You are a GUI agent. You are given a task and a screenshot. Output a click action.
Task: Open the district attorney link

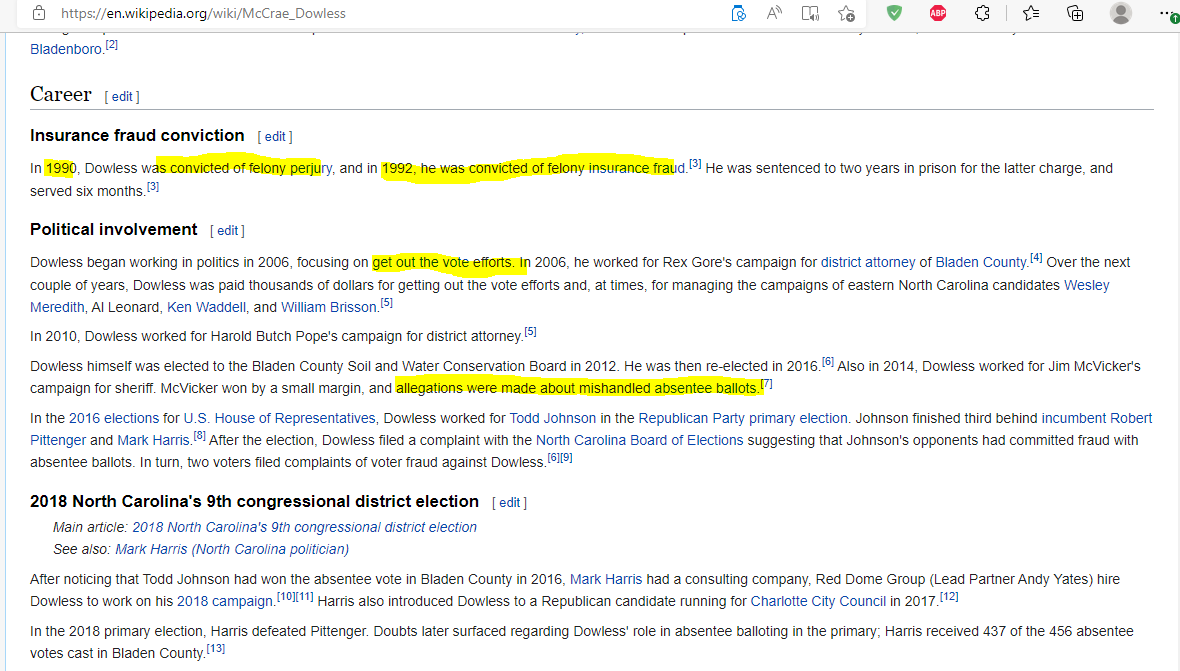tap(868, 262)
